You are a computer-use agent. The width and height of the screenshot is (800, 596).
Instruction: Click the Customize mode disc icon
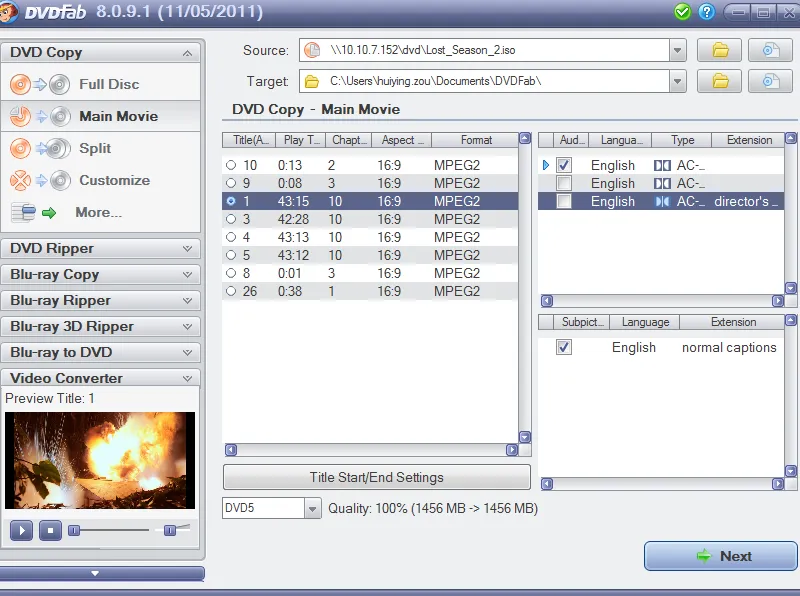click(x=40, y=181)
